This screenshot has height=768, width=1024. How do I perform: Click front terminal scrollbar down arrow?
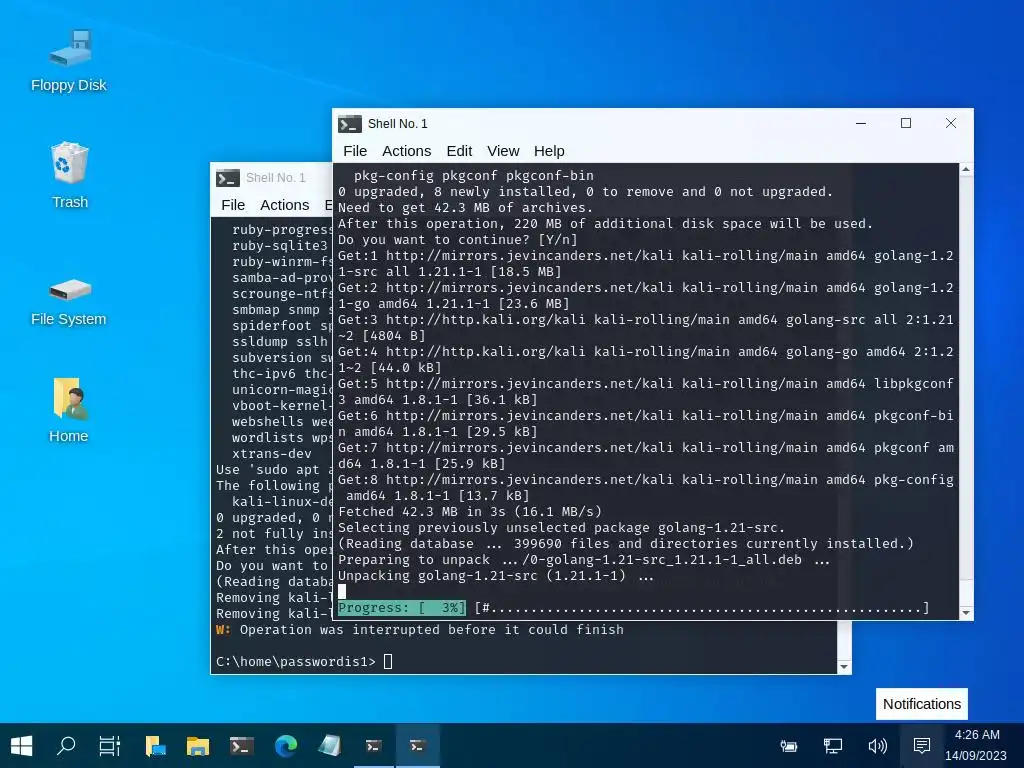tap(966, 613)
